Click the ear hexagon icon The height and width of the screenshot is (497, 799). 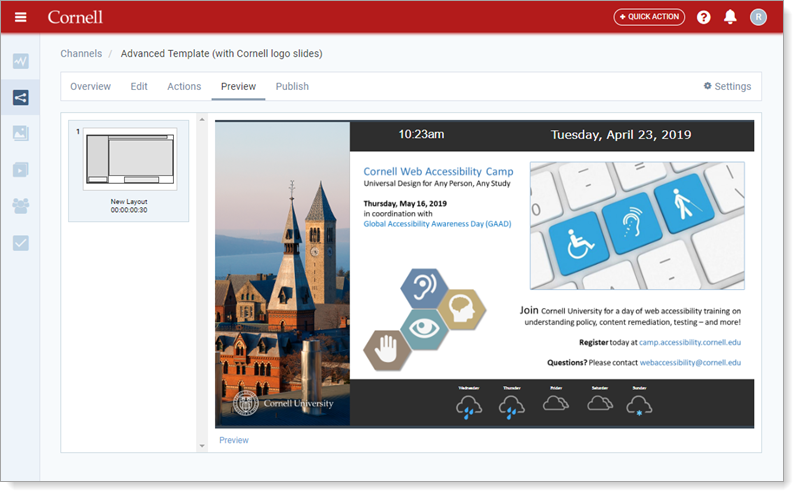coord(424,287)
